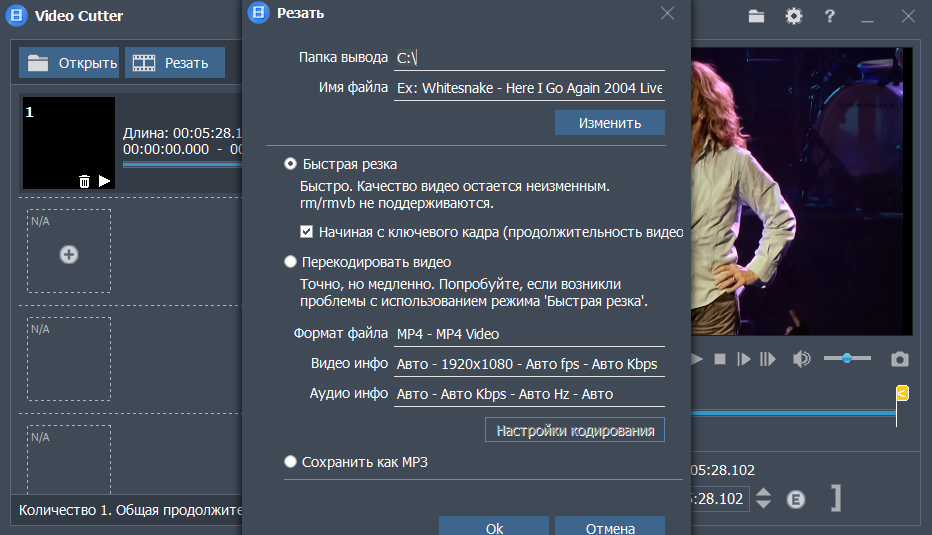This screenshot has width=932, height=535.
Task: Click the '05:28.102' duration text
Action: [723, 470]
